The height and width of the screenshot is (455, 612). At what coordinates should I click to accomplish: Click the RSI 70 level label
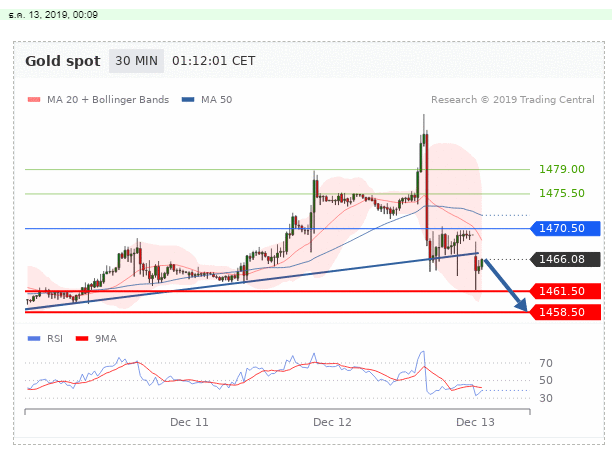pos(546,363)
